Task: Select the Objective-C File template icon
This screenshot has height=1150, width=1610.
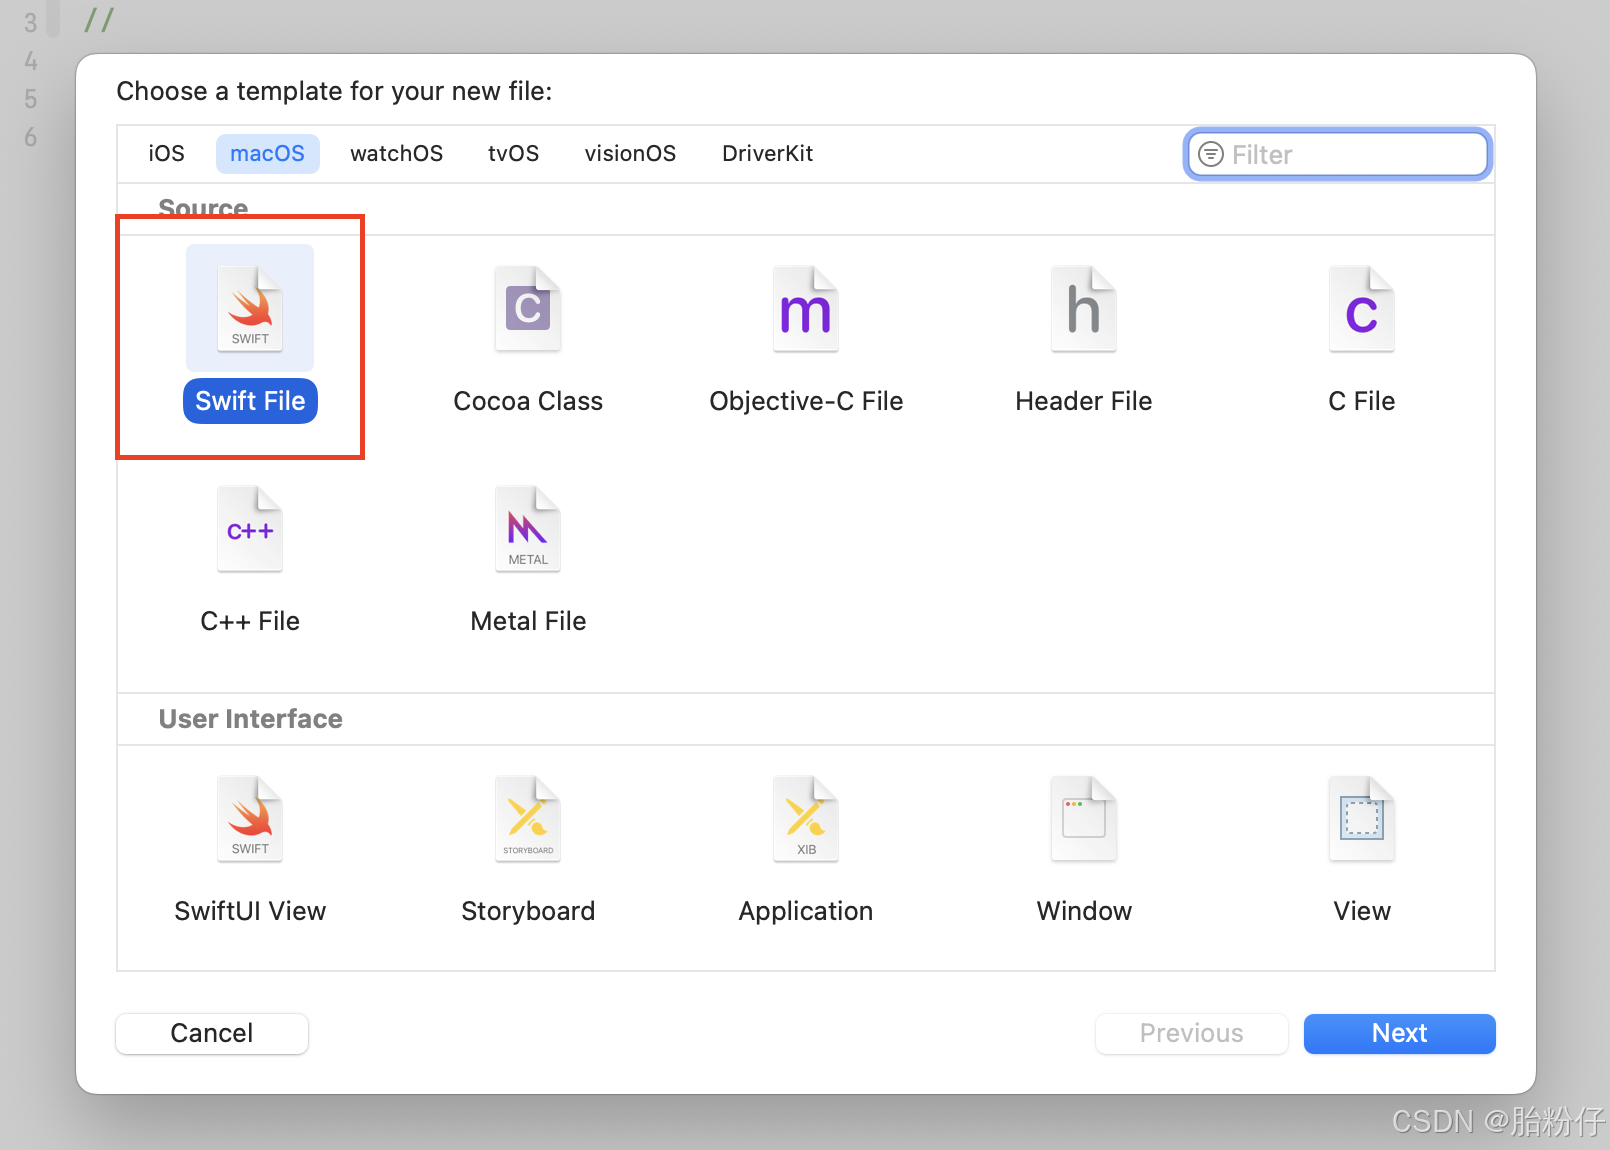Action: (806, 308)
